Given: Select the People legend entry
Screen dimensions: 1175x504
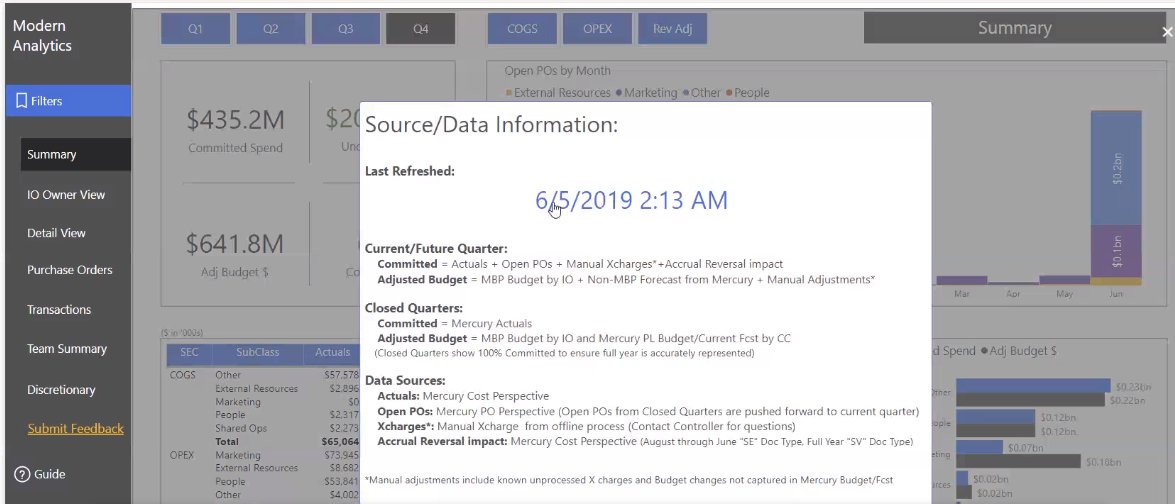Looking at the screenshot, I should (746, 93).
